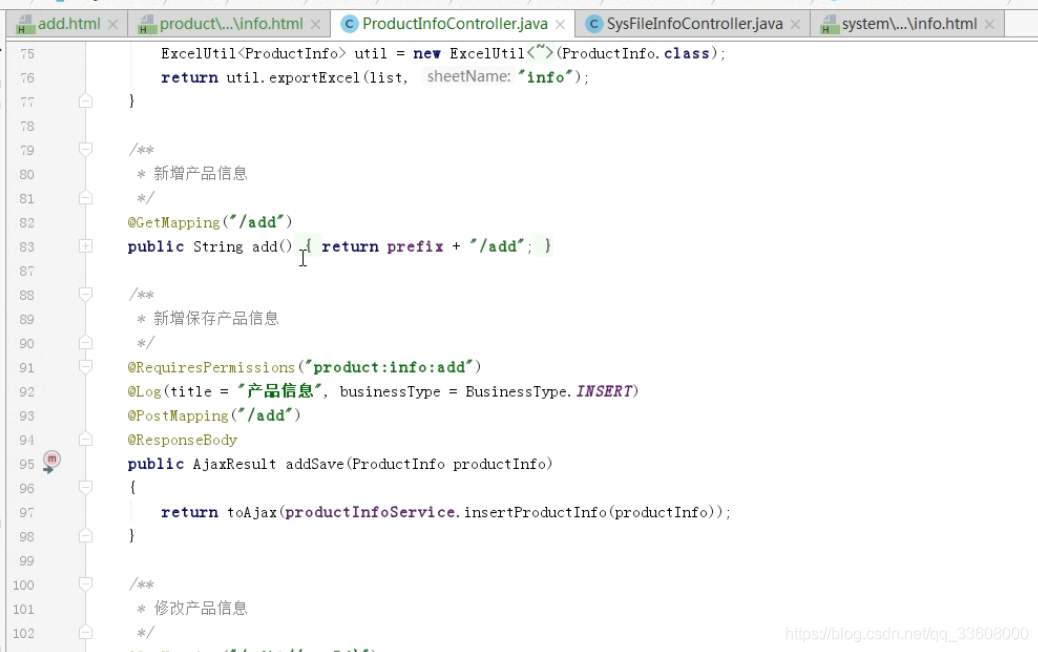Click line number 97 in the gutter
The height and width of the screenshot is (652, 1038).
[x=26, y=512]
